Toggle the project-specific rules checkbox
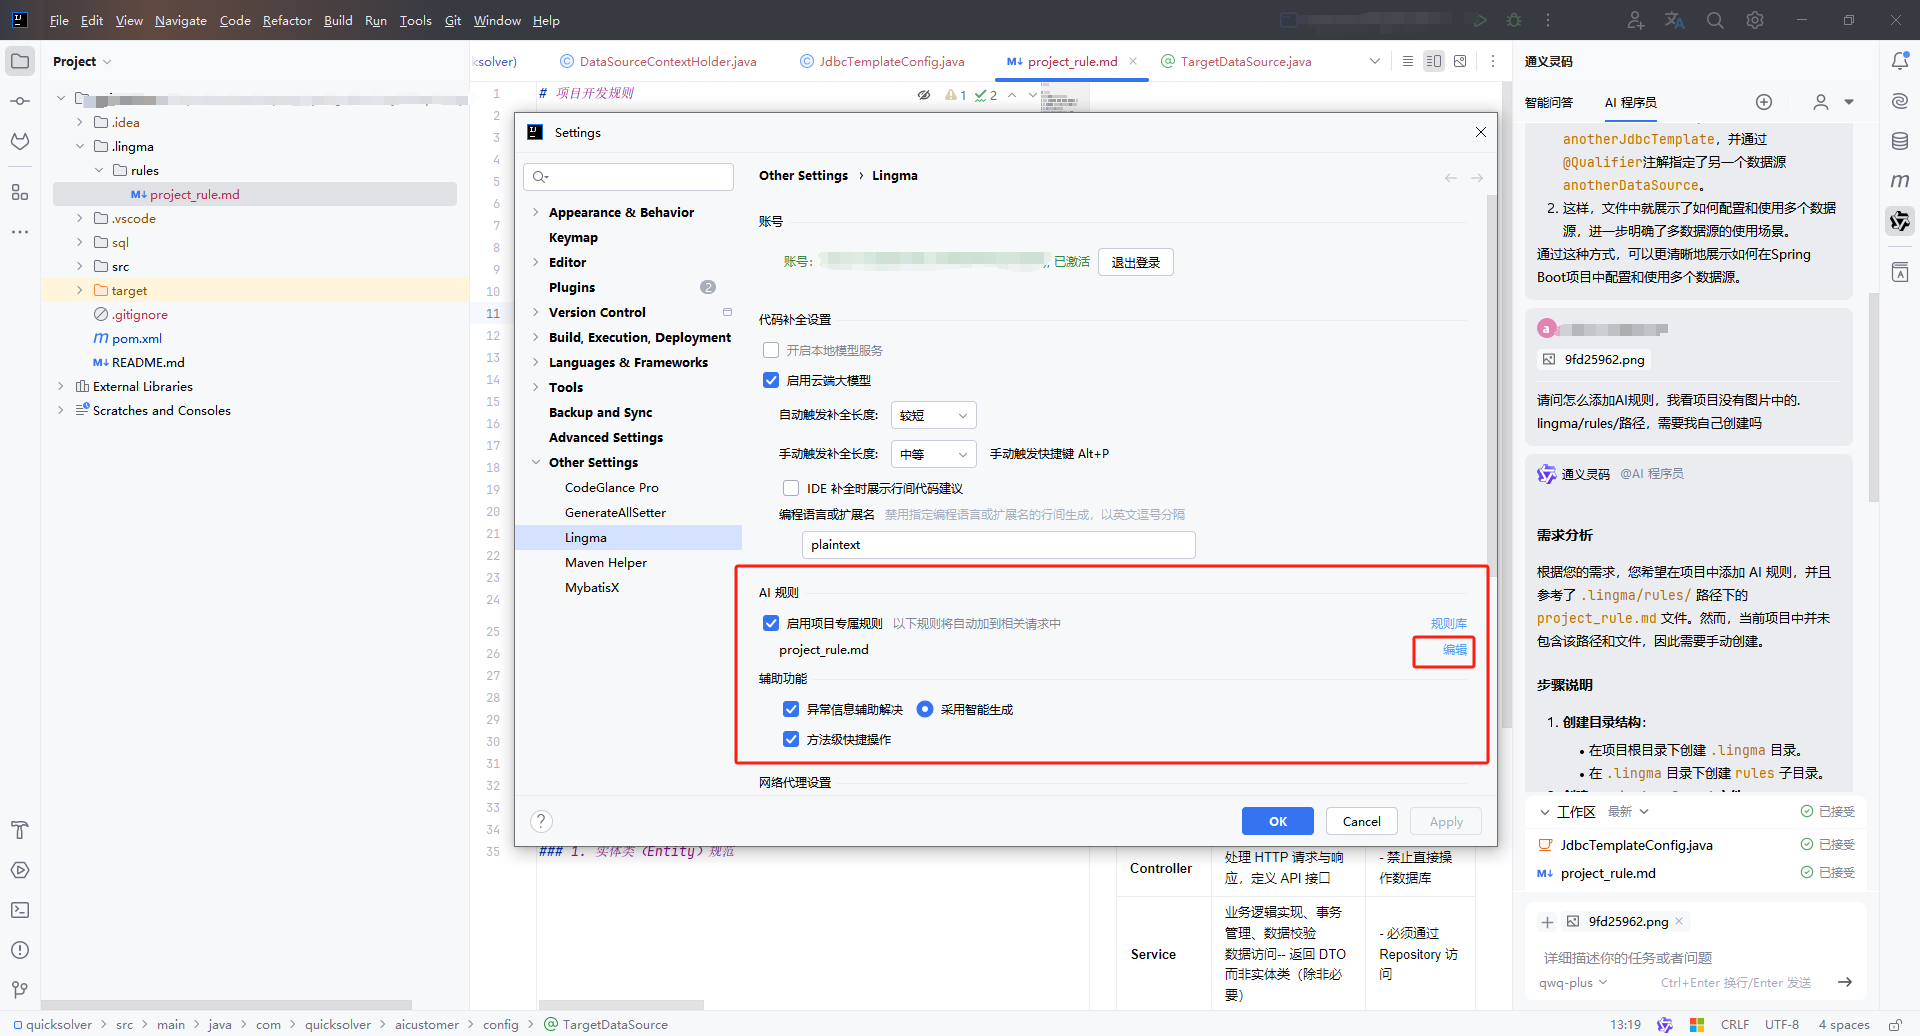Screen dimensions: 1920x1036 coord(771,623)
